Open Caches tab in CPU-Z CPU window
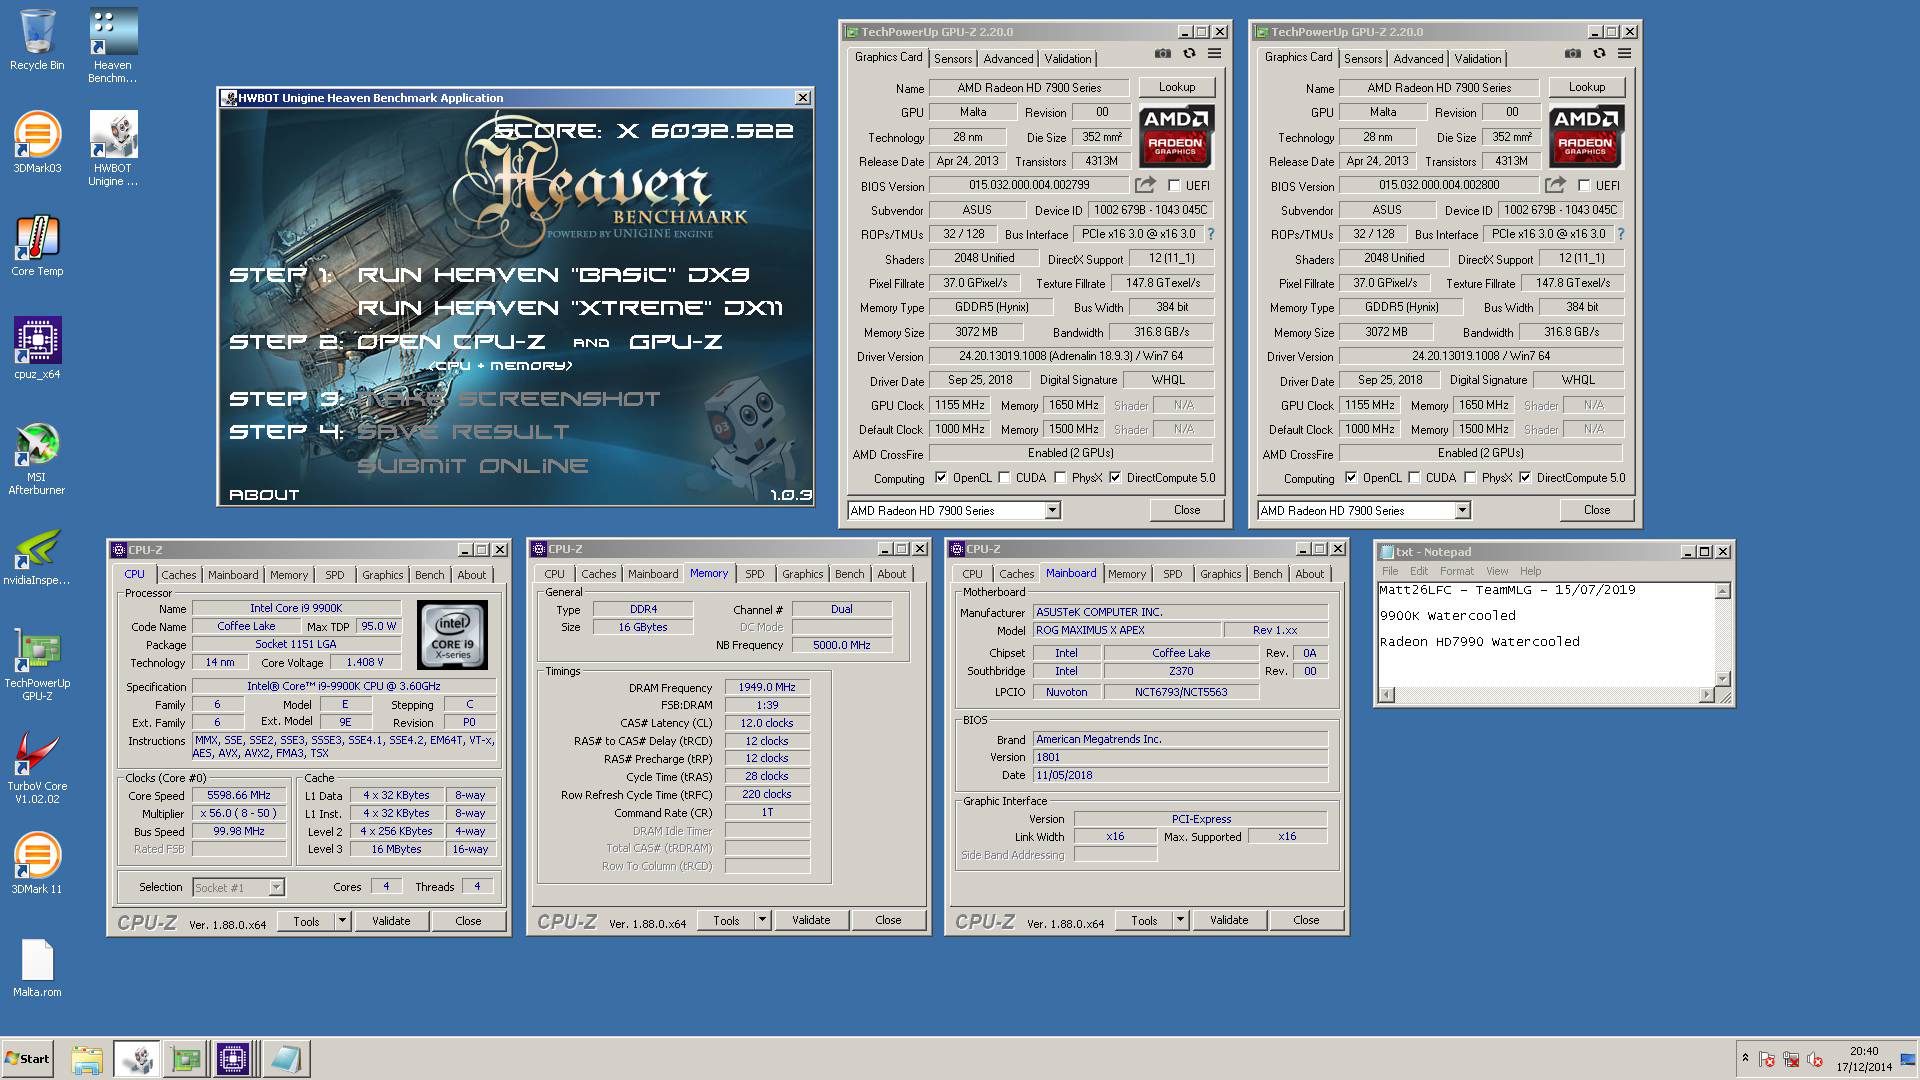The width and height of the screenshot is (1920, 1080). pos(179,575)
